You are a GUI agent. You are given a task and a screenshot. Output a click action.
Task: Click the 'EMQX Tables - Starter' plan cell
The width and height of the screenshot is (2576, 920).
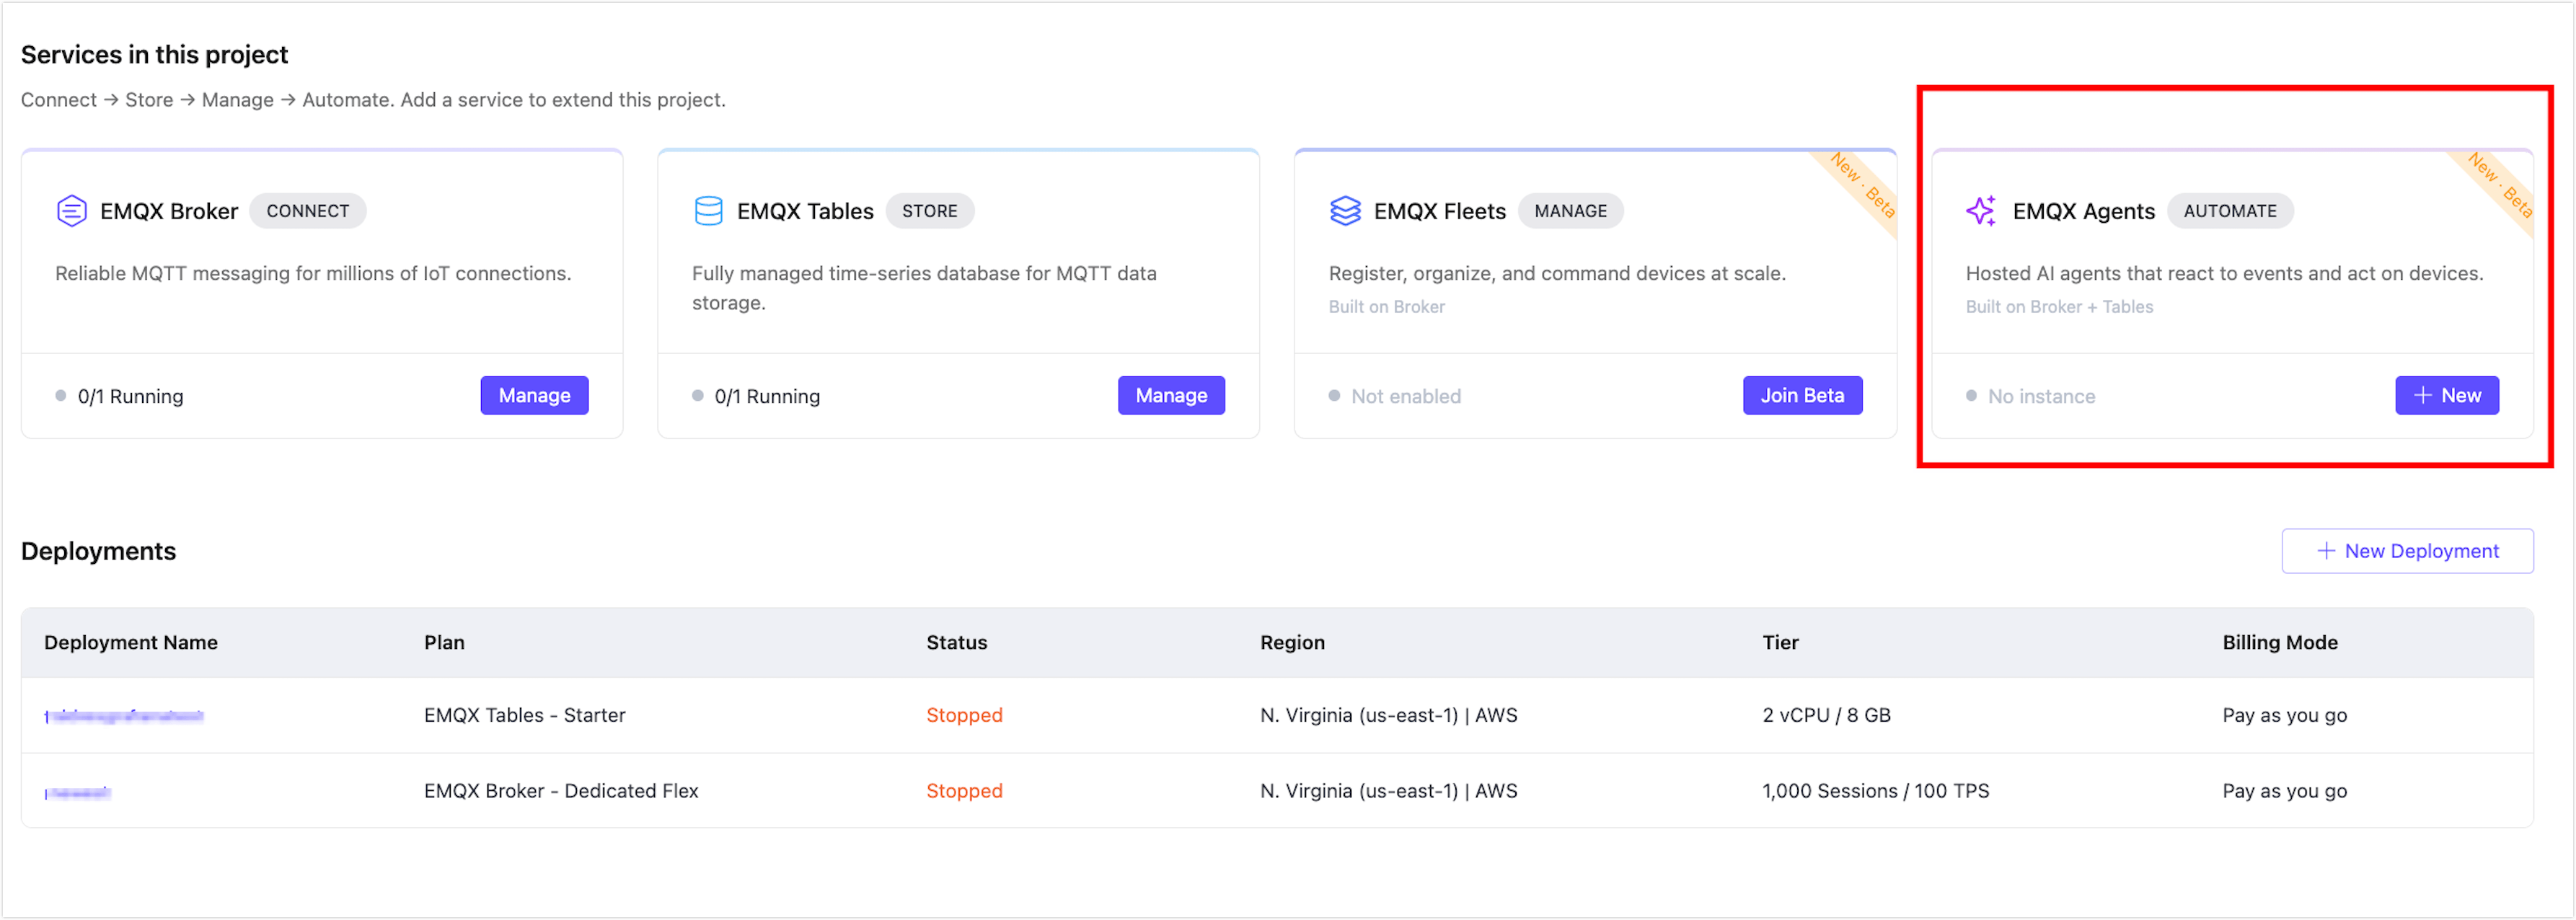point(524,715)
